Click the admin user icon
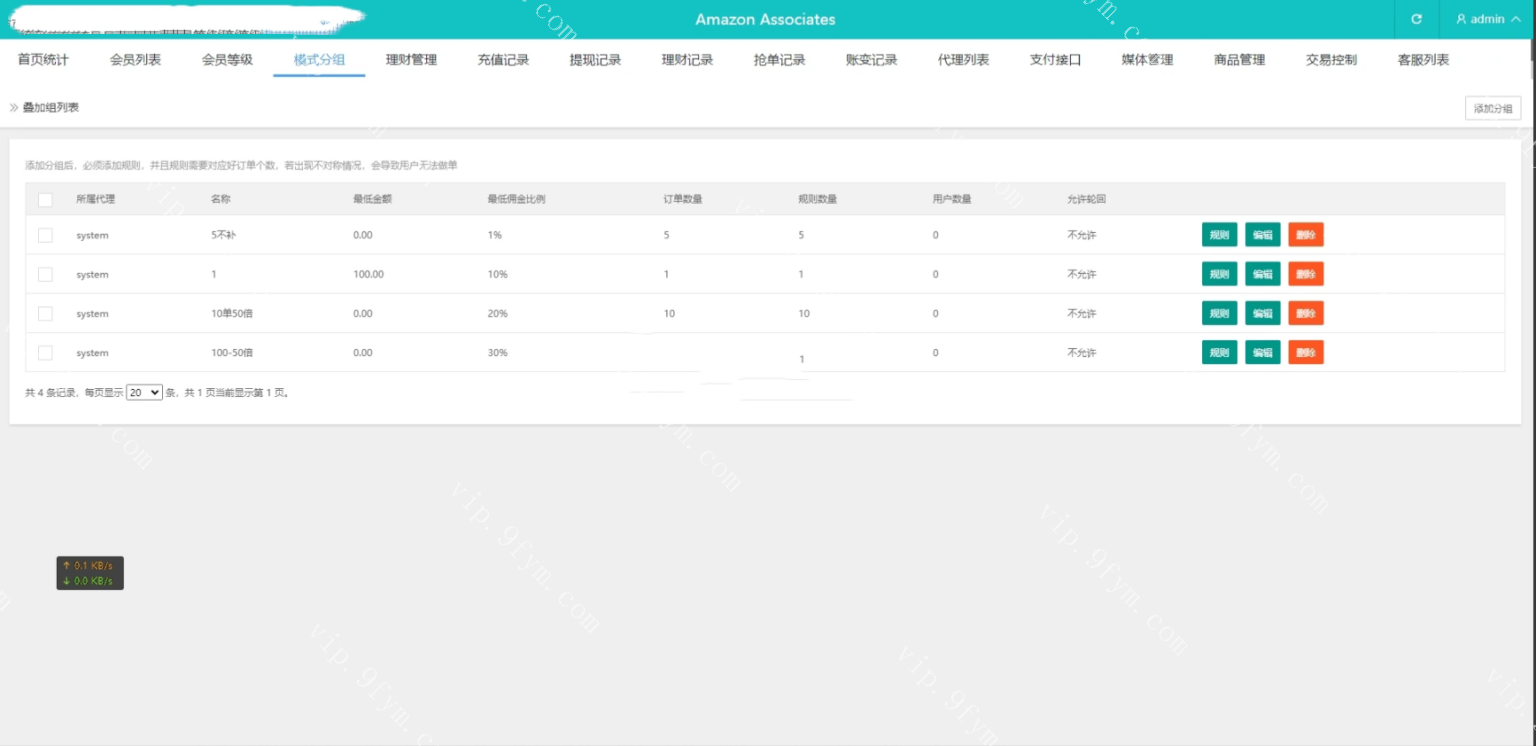Screen dimensions: 1536x746 click(1461, 19)
